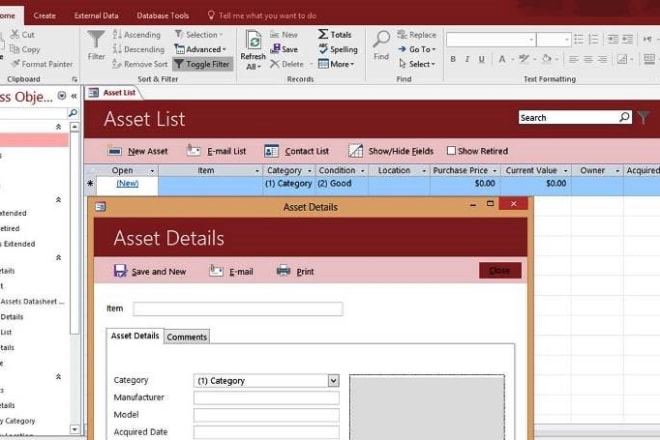This screenshot has height=440, width=660.
Task: Click navigation pane scroll down arrow
Action: coord(75,429)
